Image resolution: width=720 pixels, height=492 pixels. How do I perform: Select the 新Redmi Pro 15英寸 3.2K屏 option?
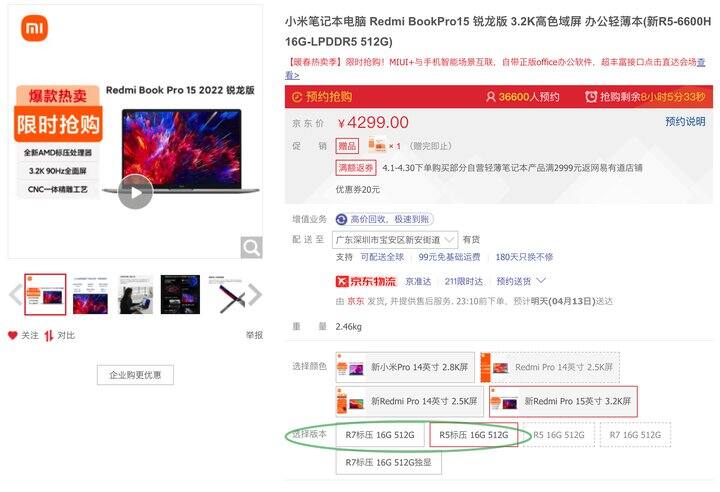pos(563,402)
